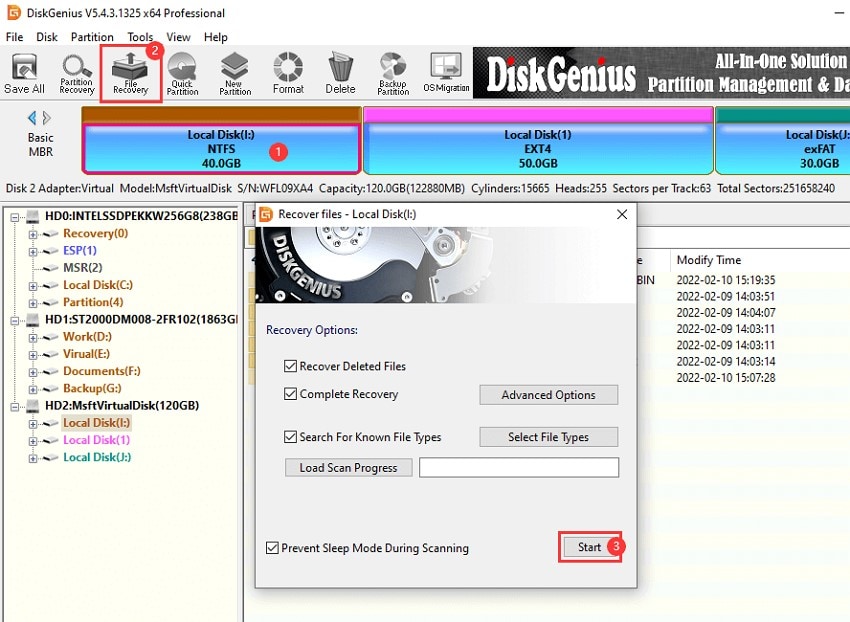The width and height of the screenshot is (850, 622).
Task: Select Partition(4) in disk tree
Action: [x=93, y=302]
